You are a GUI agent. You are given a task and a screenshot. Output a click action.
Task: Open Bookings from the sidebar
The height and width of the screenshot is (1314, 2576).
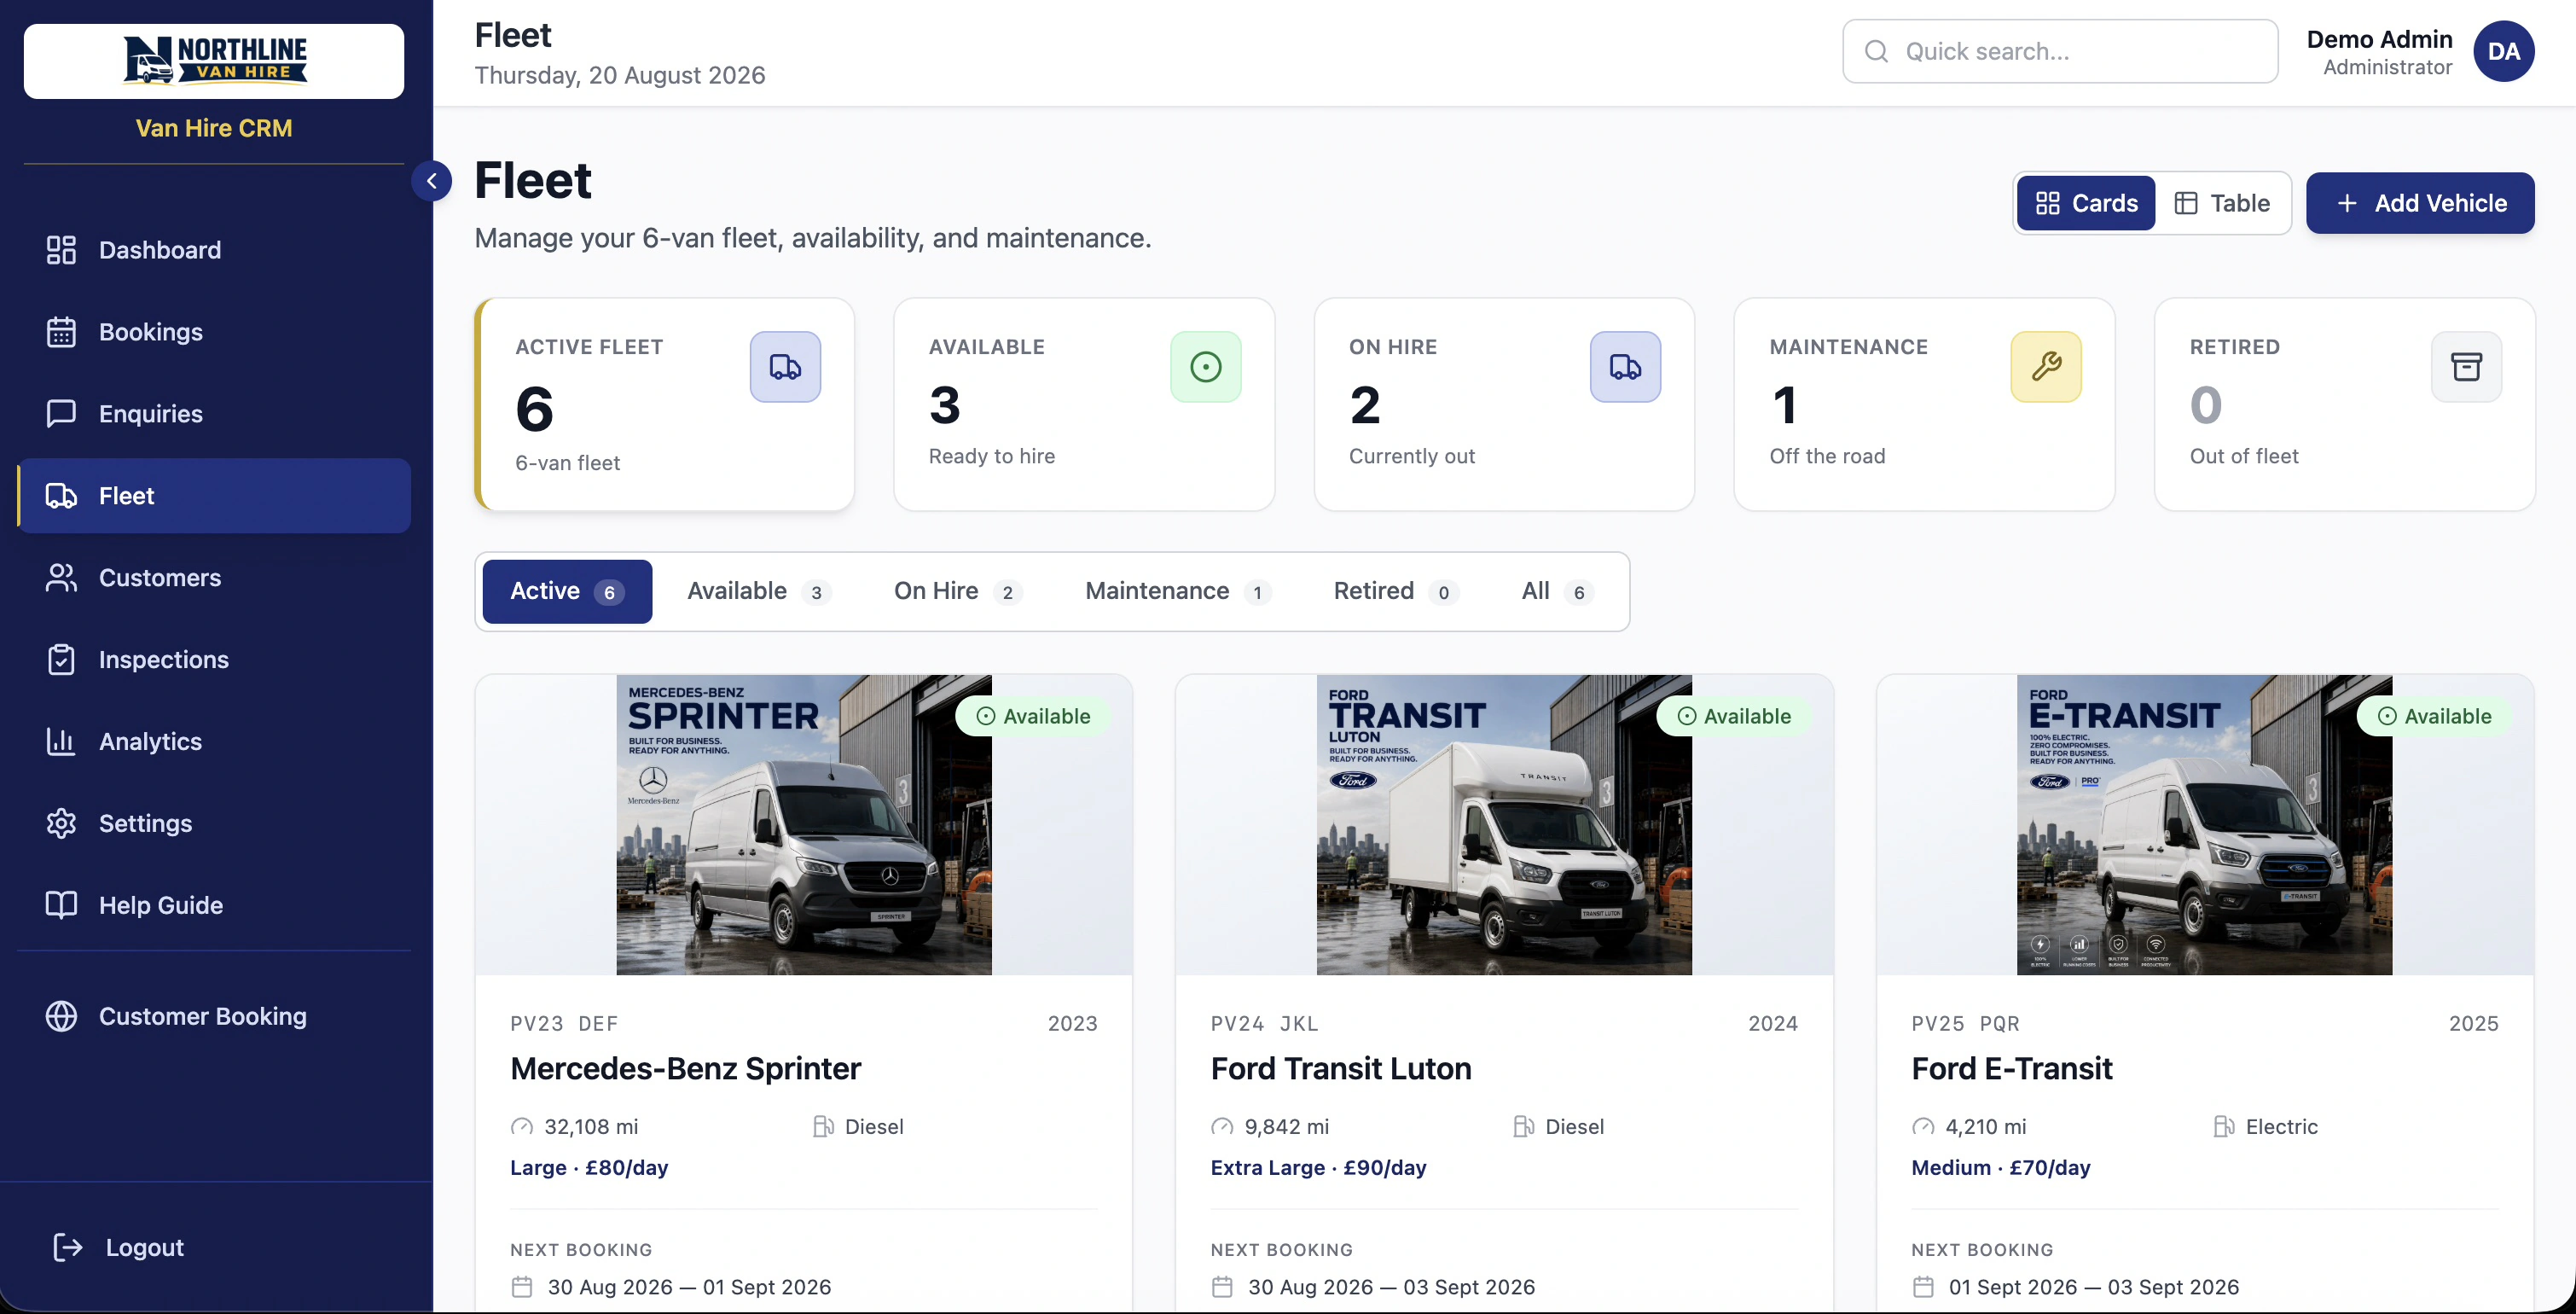pyautogui.click(x=214, y=332)
